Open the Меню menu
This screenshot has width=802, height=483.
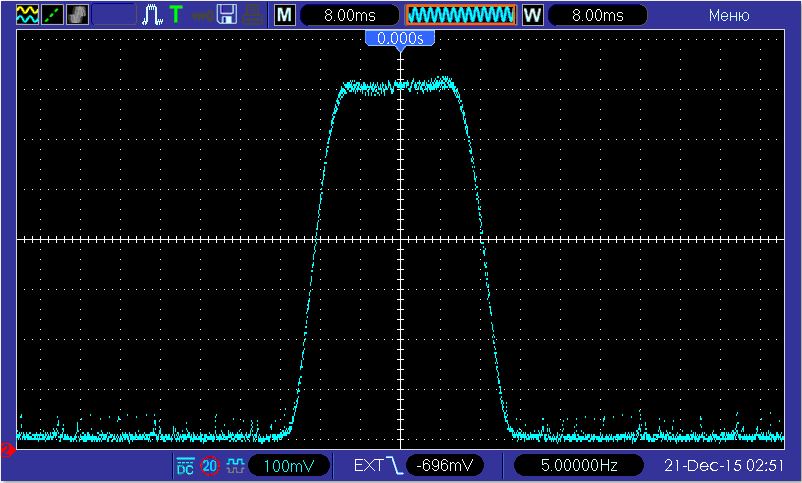point(729,16)
